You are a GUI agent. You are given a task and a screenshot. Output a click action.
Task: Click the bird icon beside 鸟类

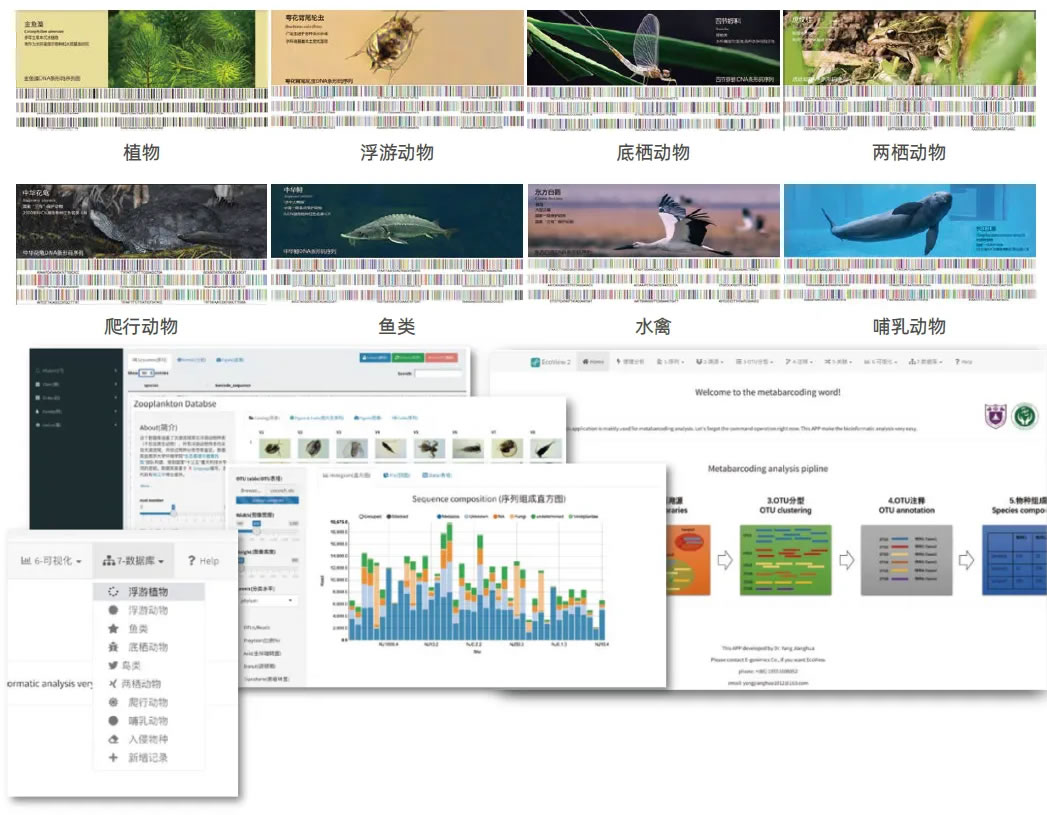pyautogui.click(x=113, y=666)
